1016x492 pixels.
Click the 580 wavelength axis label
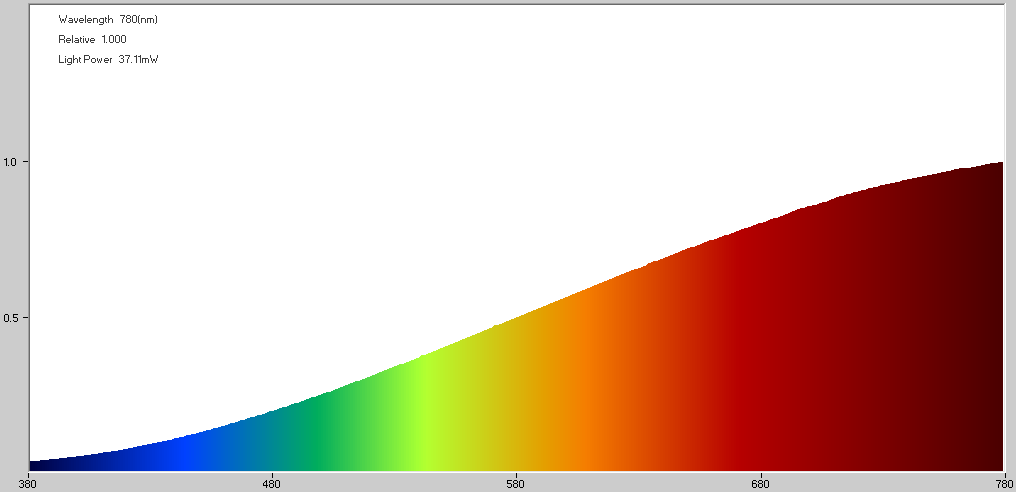(x=516, y=484)
